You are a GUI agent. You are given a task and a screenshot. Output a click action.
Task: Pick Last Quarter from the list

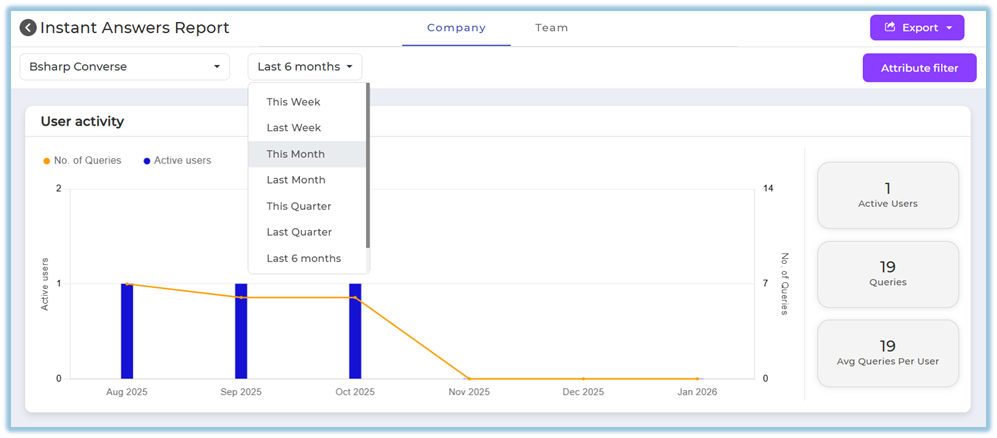click(298, 232)
